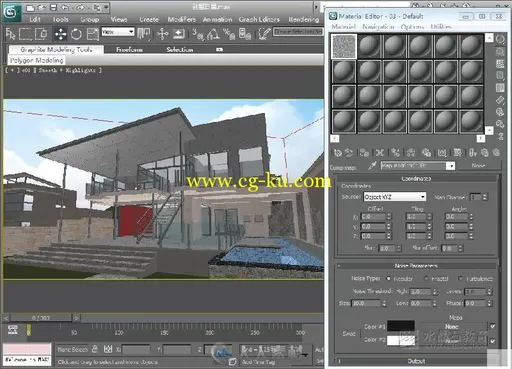Viewport: 512px width, 369px height.
Task: Click the Go to Parent icon
Action: tap(485, 153)
